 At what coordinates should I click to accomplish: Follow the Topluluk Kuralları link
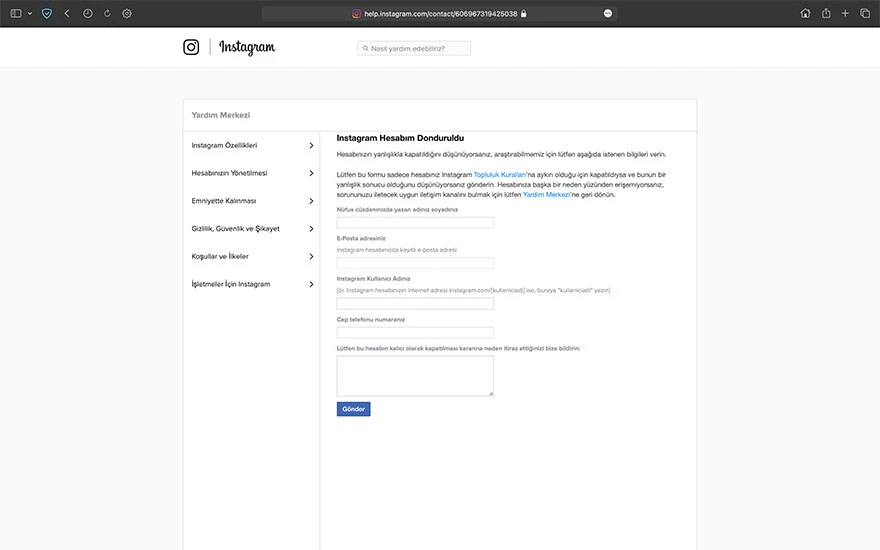[x=499, y=175]
